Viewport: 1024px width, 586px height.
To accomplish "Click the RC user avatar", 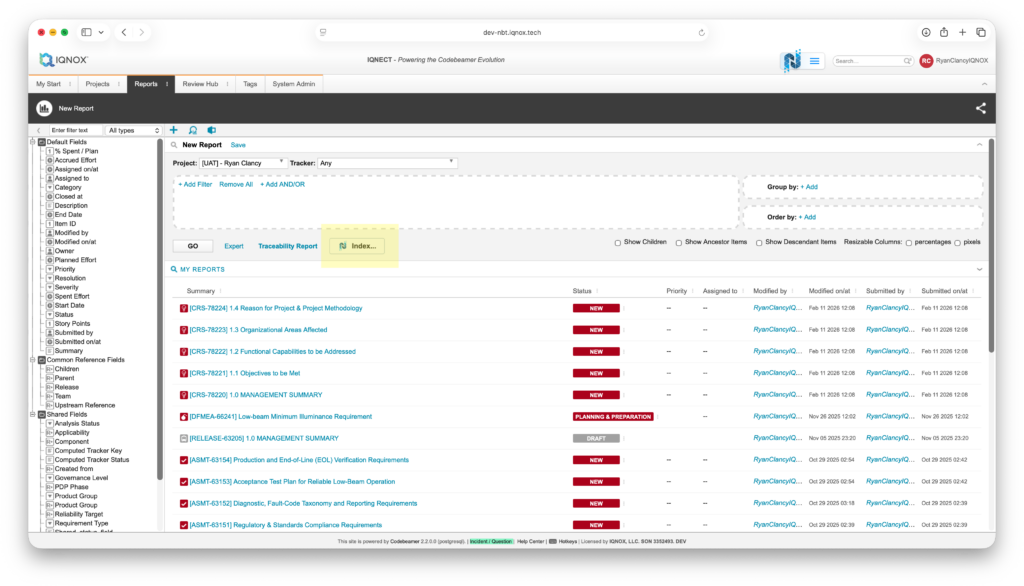I will [926, 61].
